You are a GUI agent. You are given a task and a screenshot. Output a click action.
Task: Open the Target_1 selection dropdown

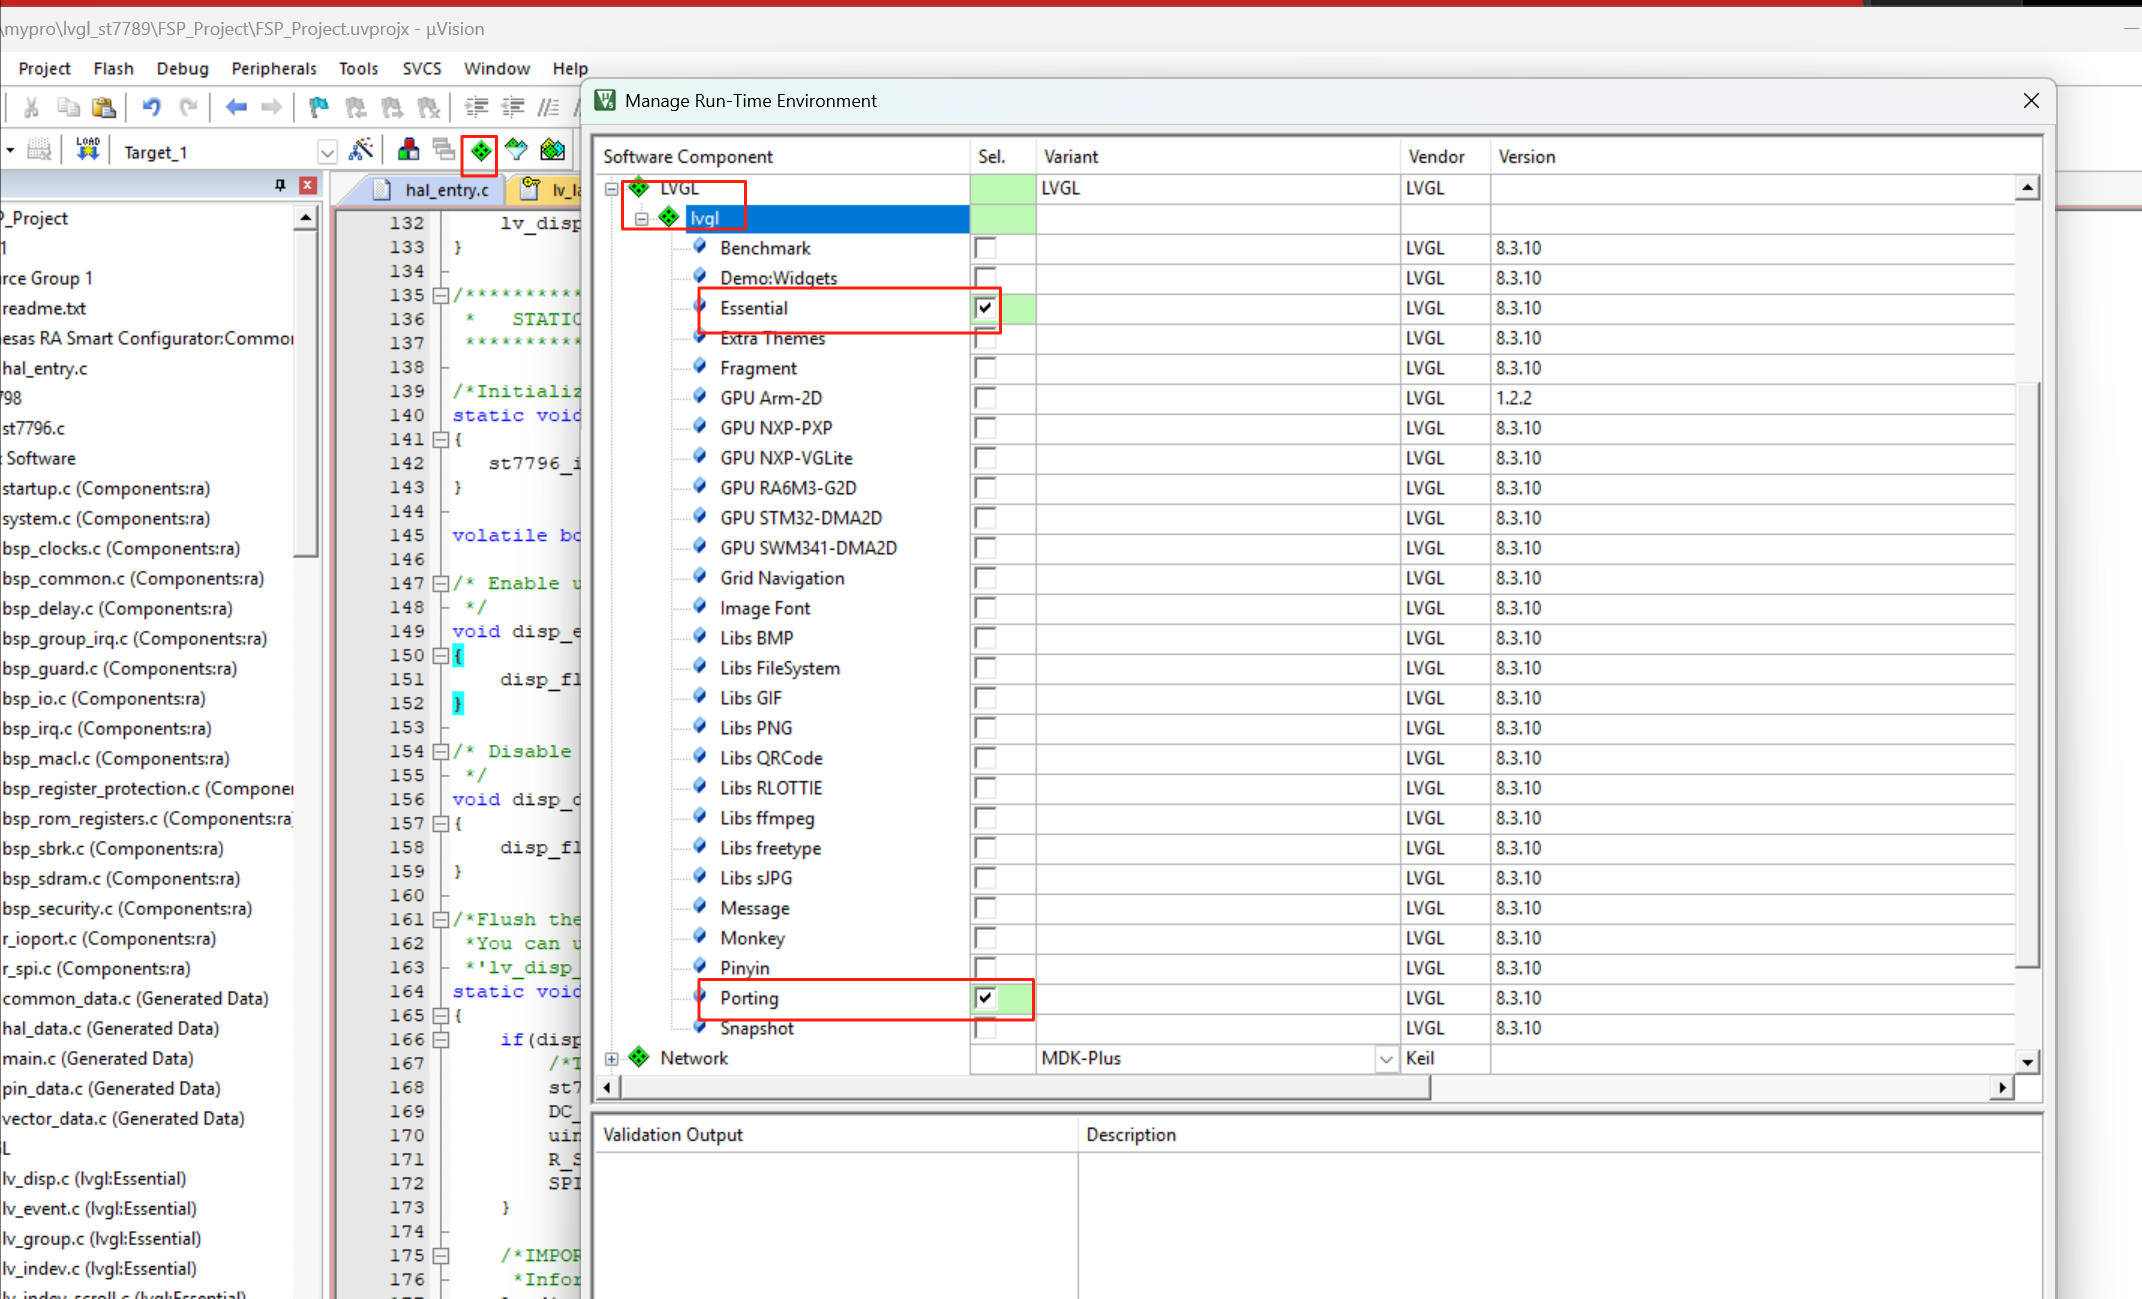pyautogui.click(x=327, y=152)
